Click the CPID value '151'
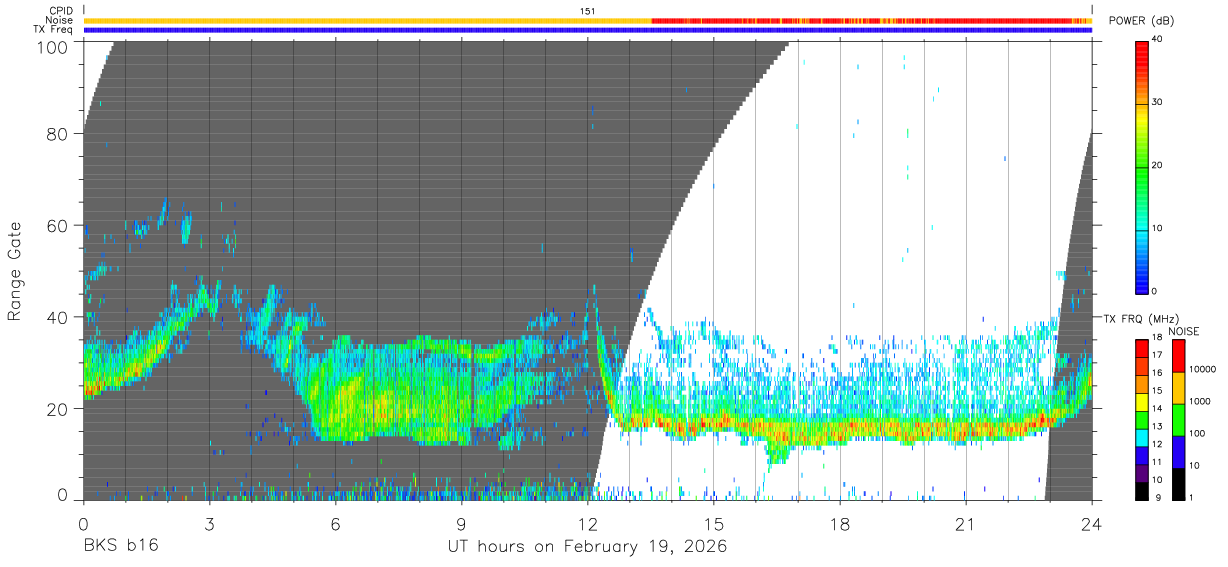 (x=588, y=11)
